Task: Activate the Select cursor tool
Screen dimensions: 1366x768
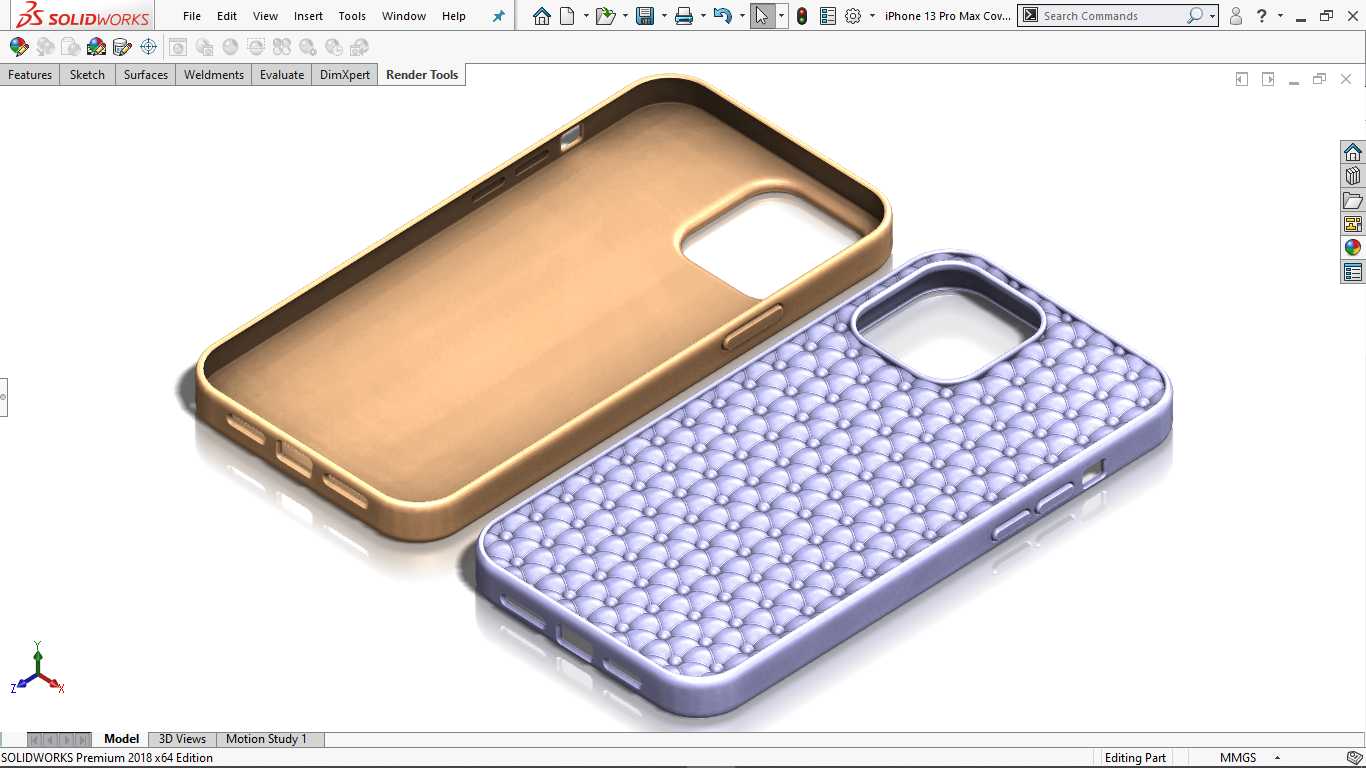Action: [x=762, y=16]
